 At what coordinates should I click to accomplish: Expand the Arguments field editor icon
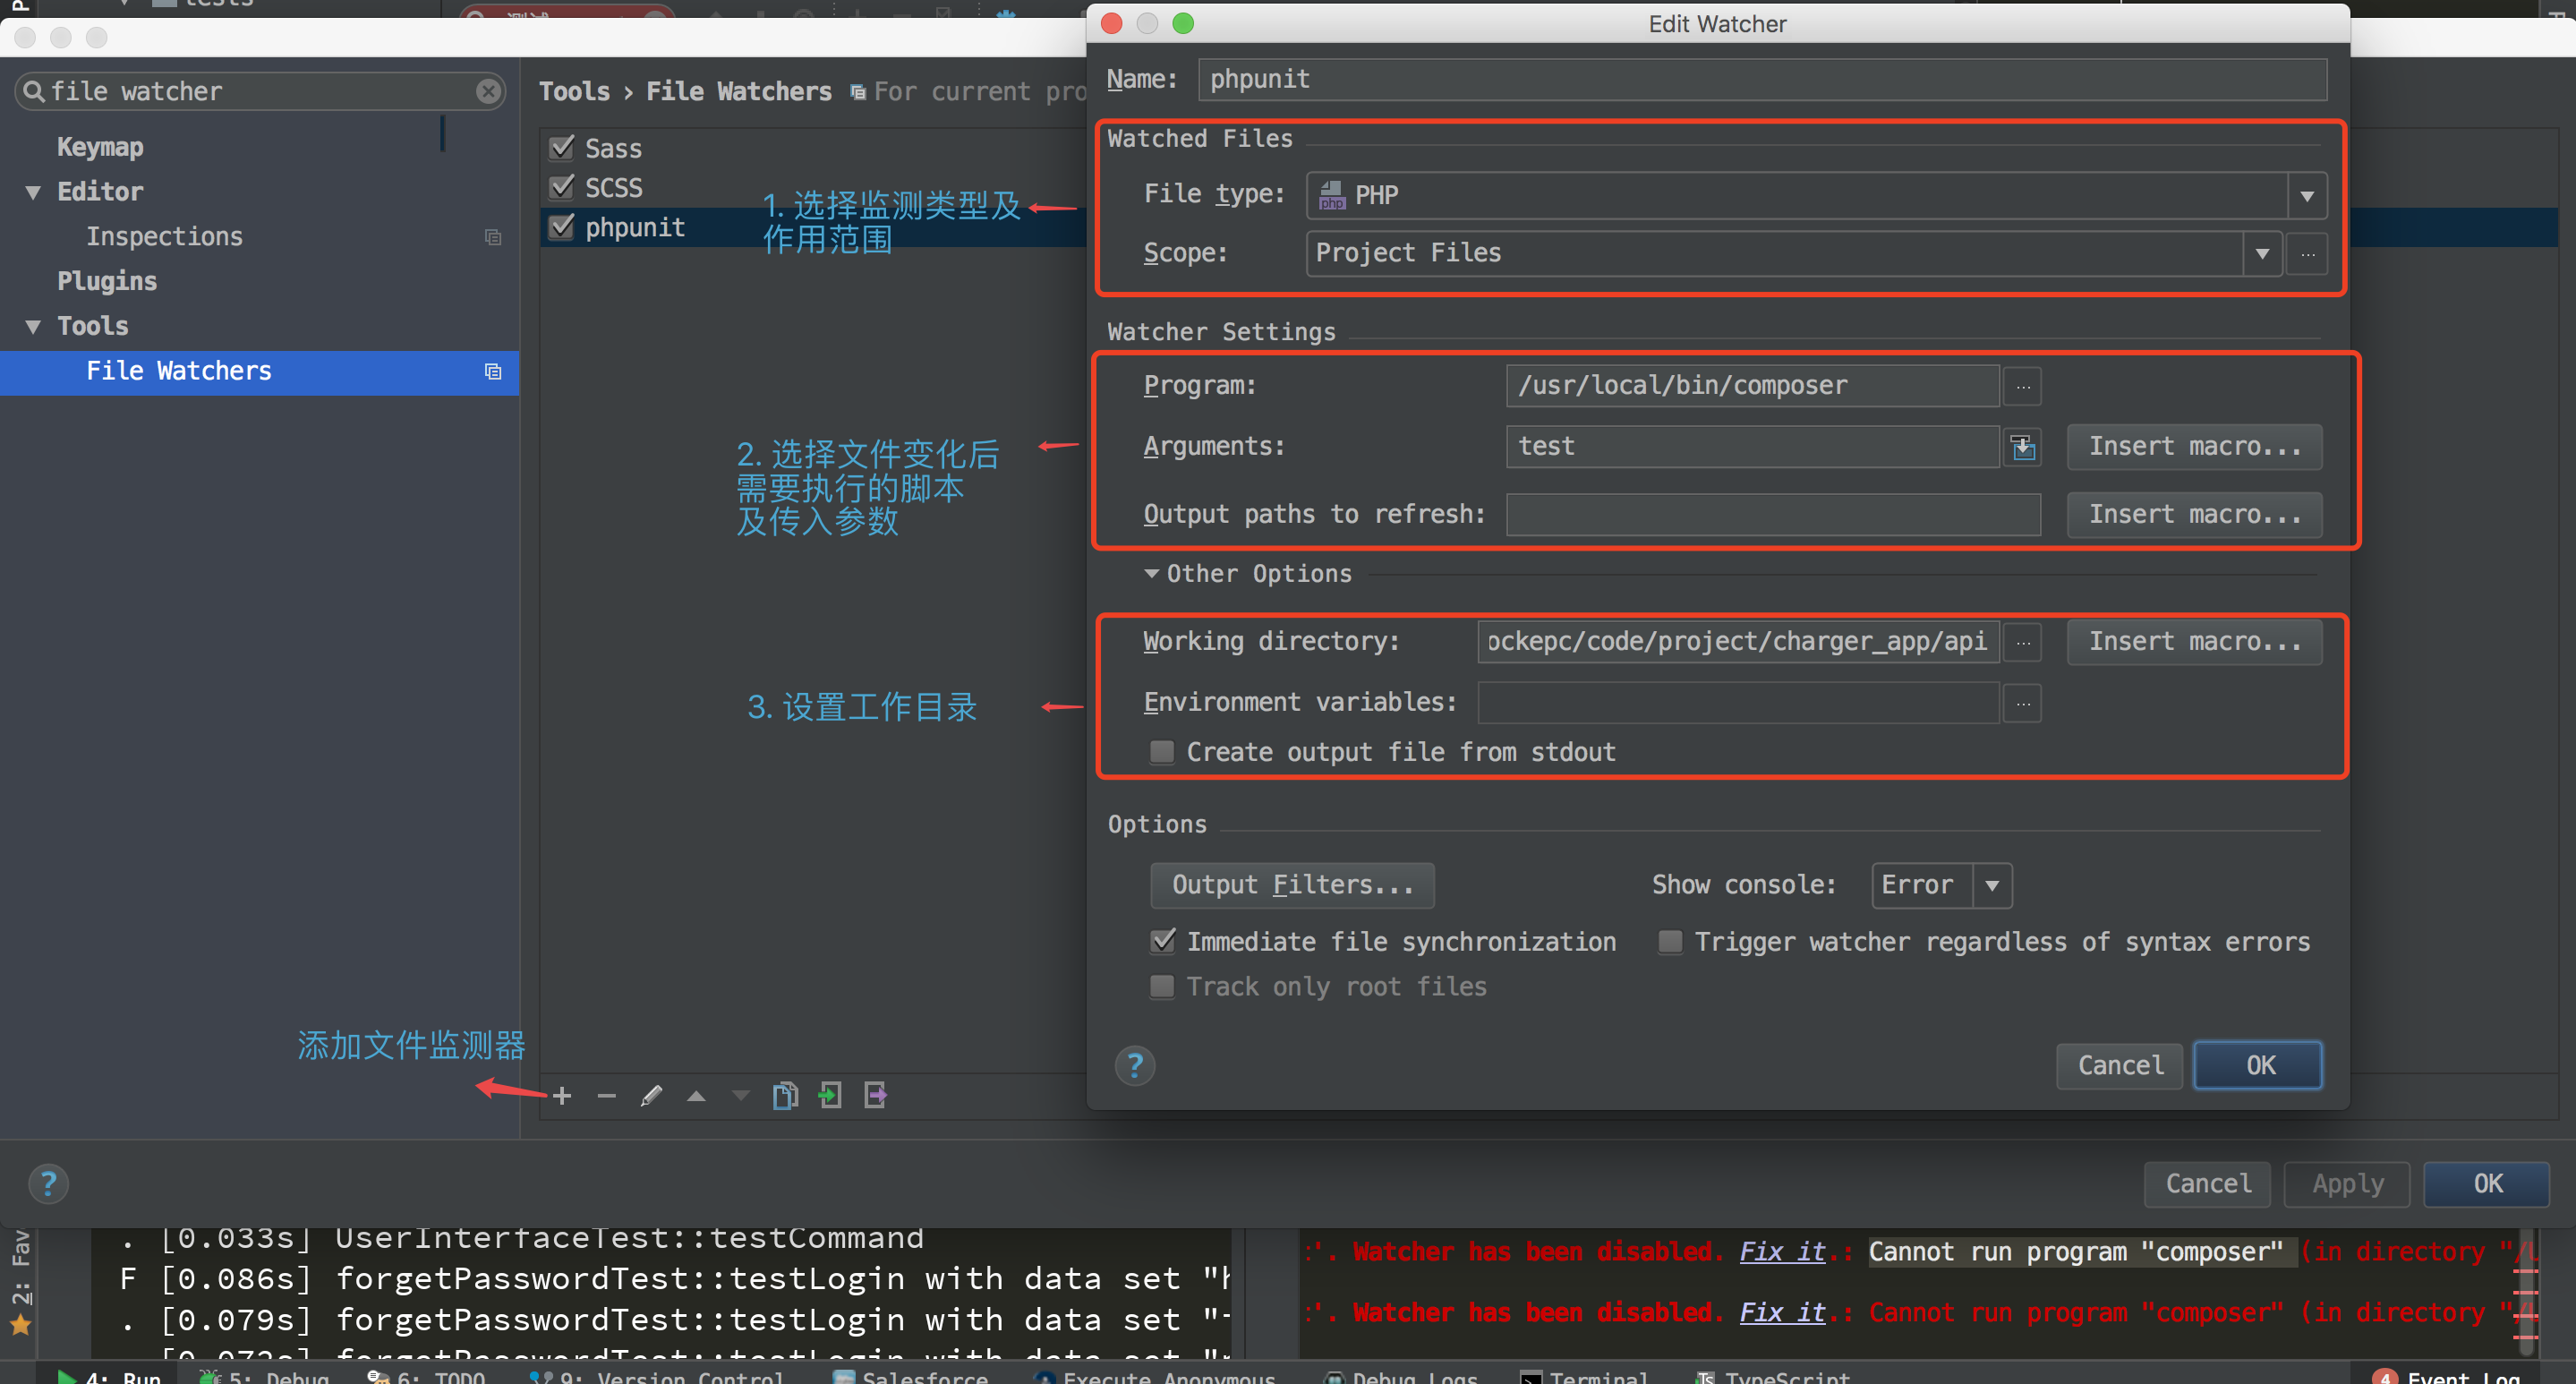(2022, 447)
